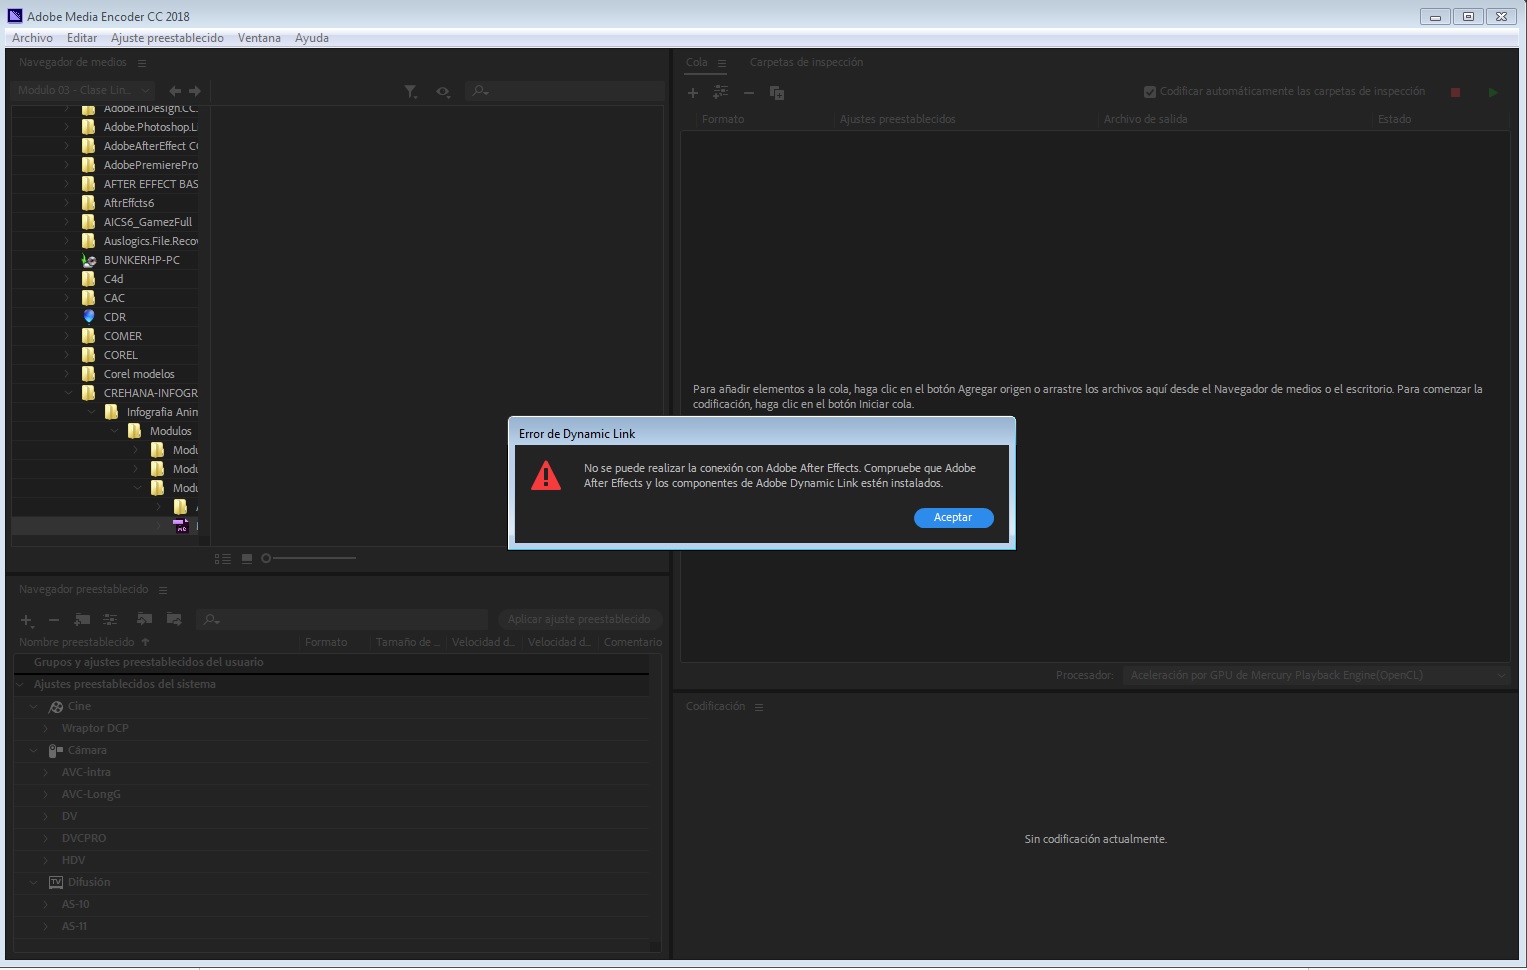This screenshot has height=970, width=1527.
Task: Select the After Effects project file in the tree
Action: [x=181, y=526]
